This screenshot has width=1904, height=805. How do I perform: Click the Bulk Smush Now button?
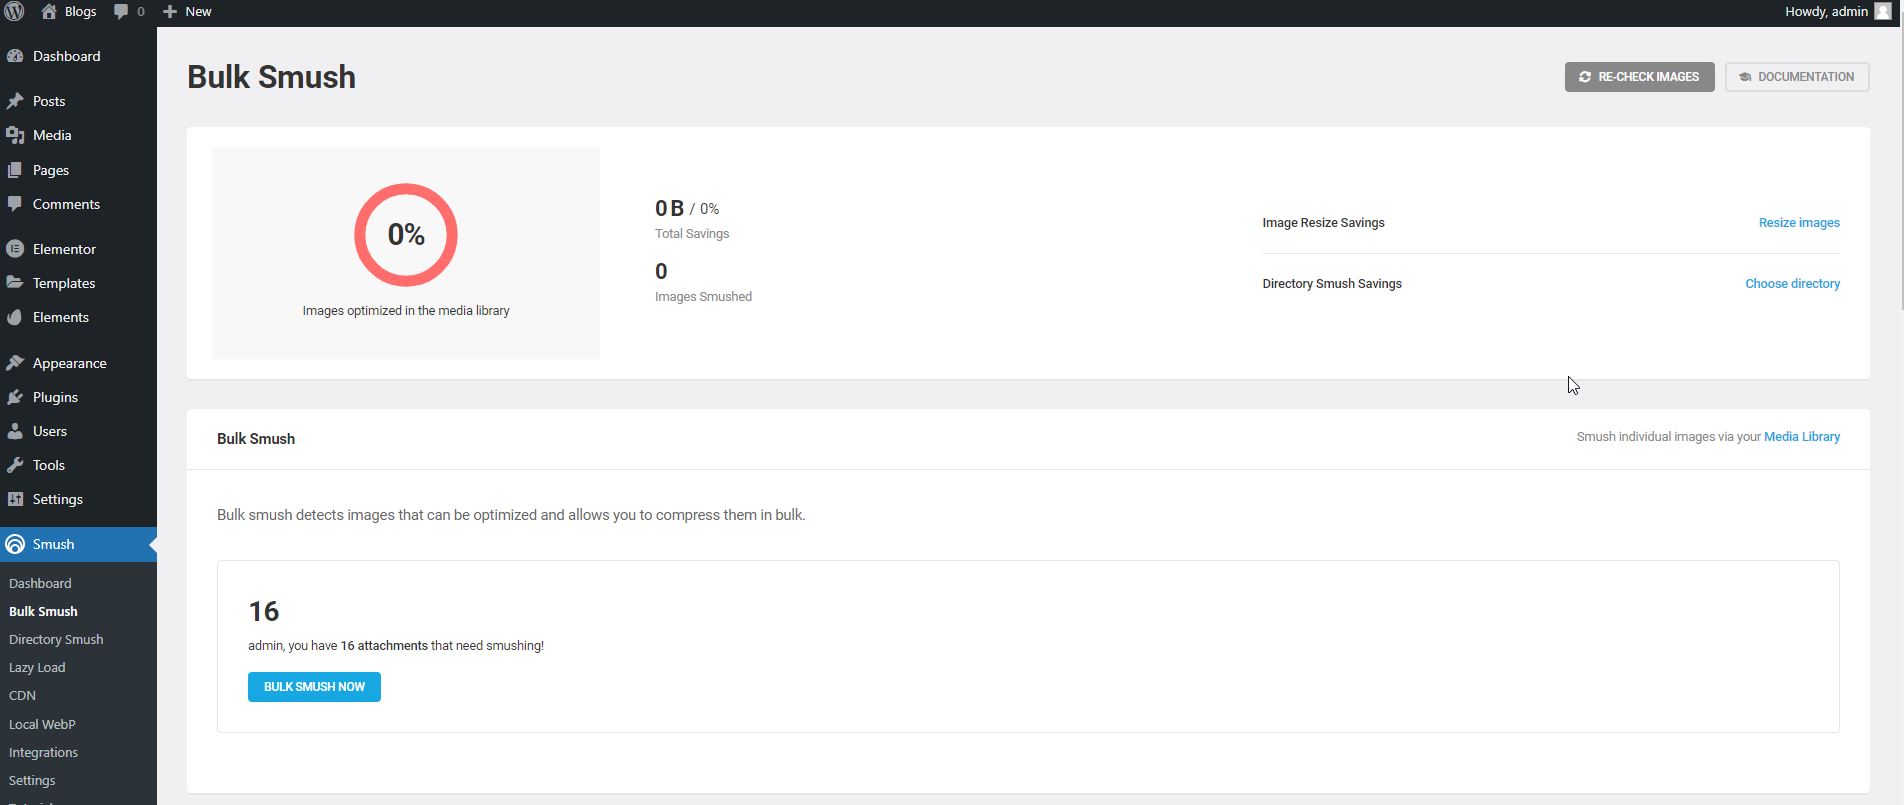pyautogui.click(x=314, y=687)
